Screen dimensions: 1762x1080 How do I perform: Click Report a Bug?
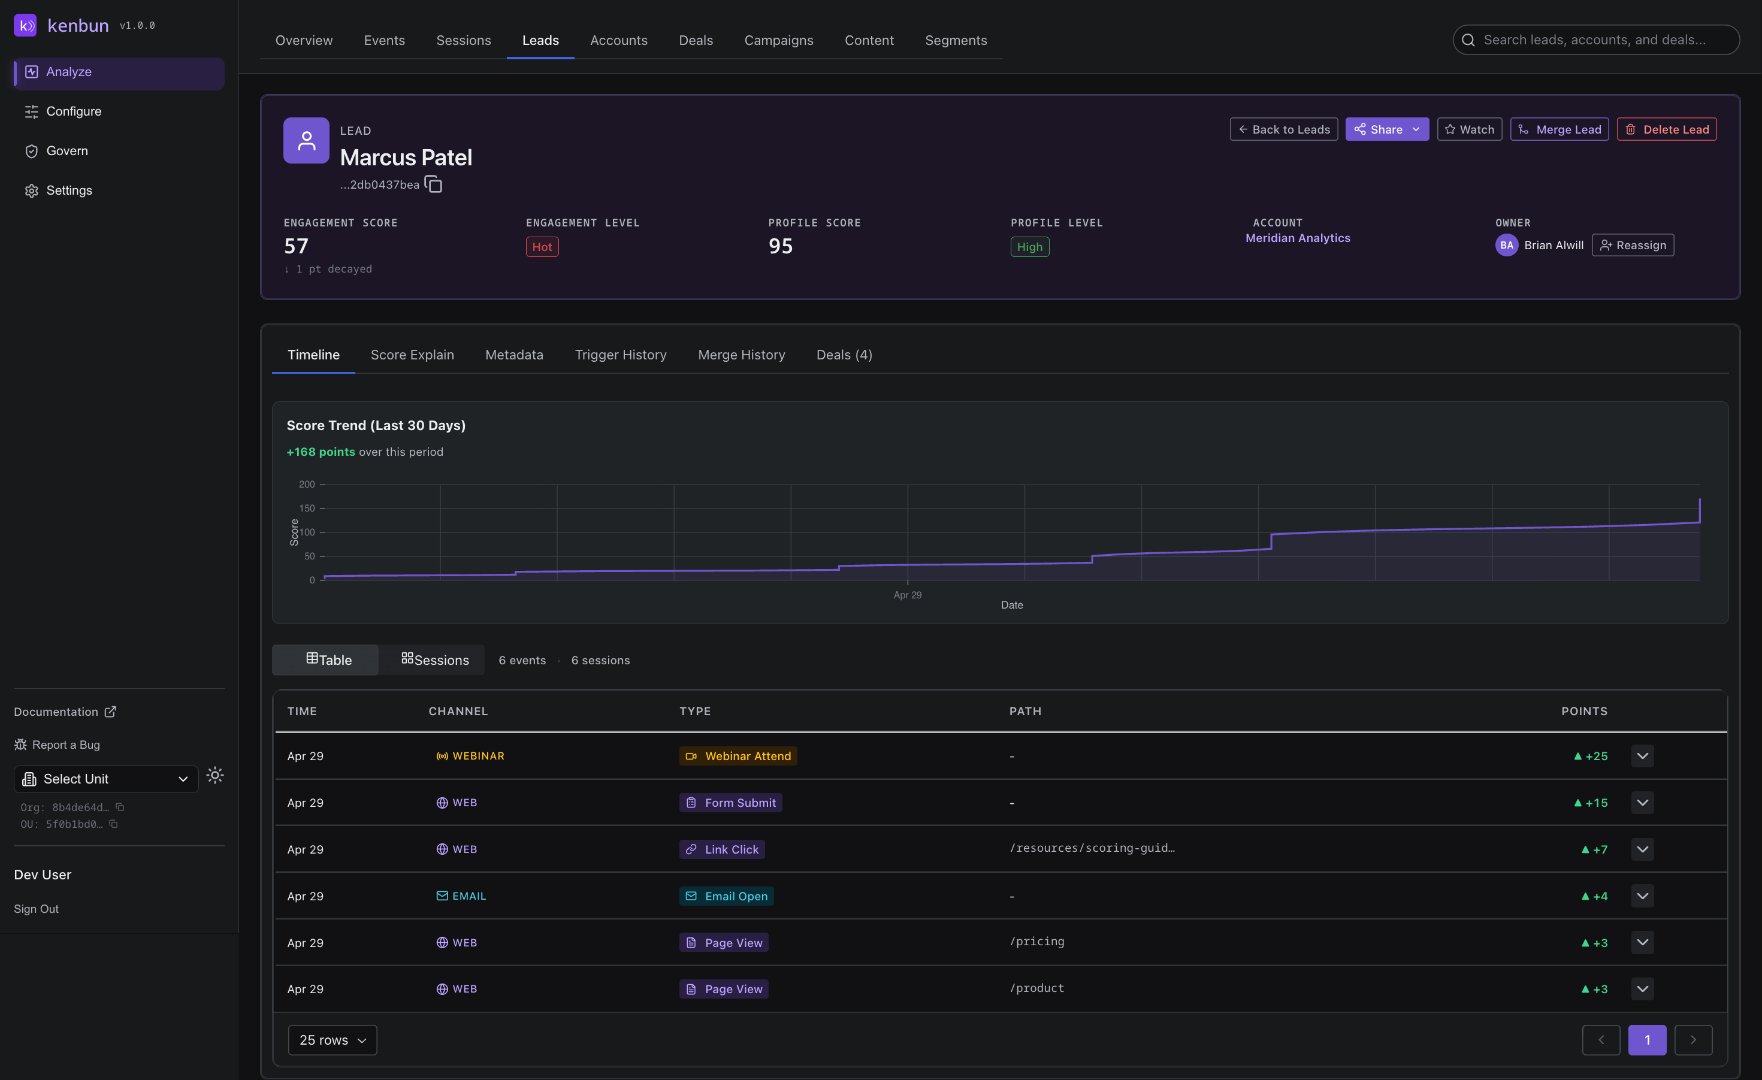57,745
